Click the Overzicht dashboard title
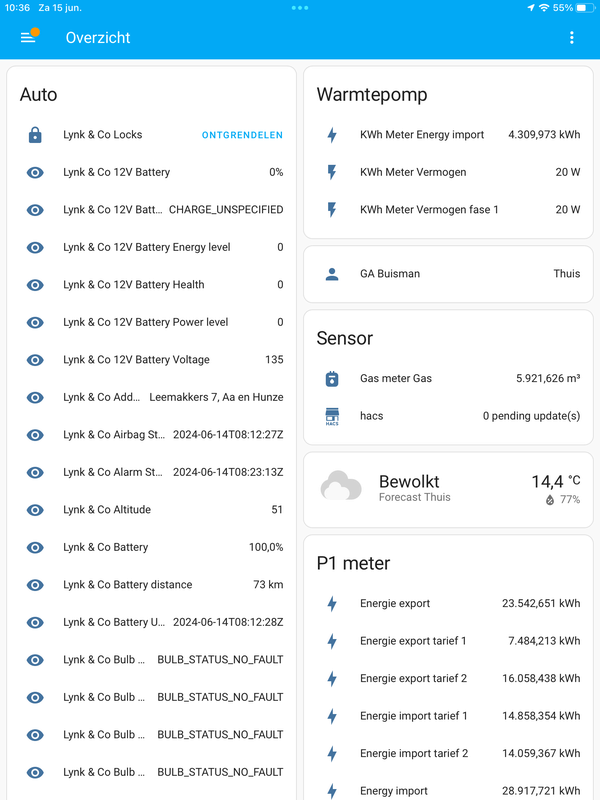The image size is (600, 800). (x=98, y=38)
